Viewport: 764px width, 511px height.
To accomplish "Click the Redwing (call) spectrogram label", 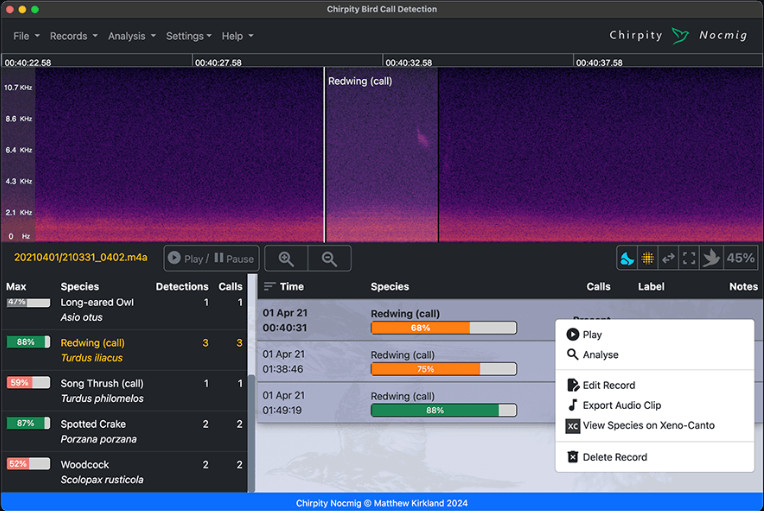I will [360, 81].
